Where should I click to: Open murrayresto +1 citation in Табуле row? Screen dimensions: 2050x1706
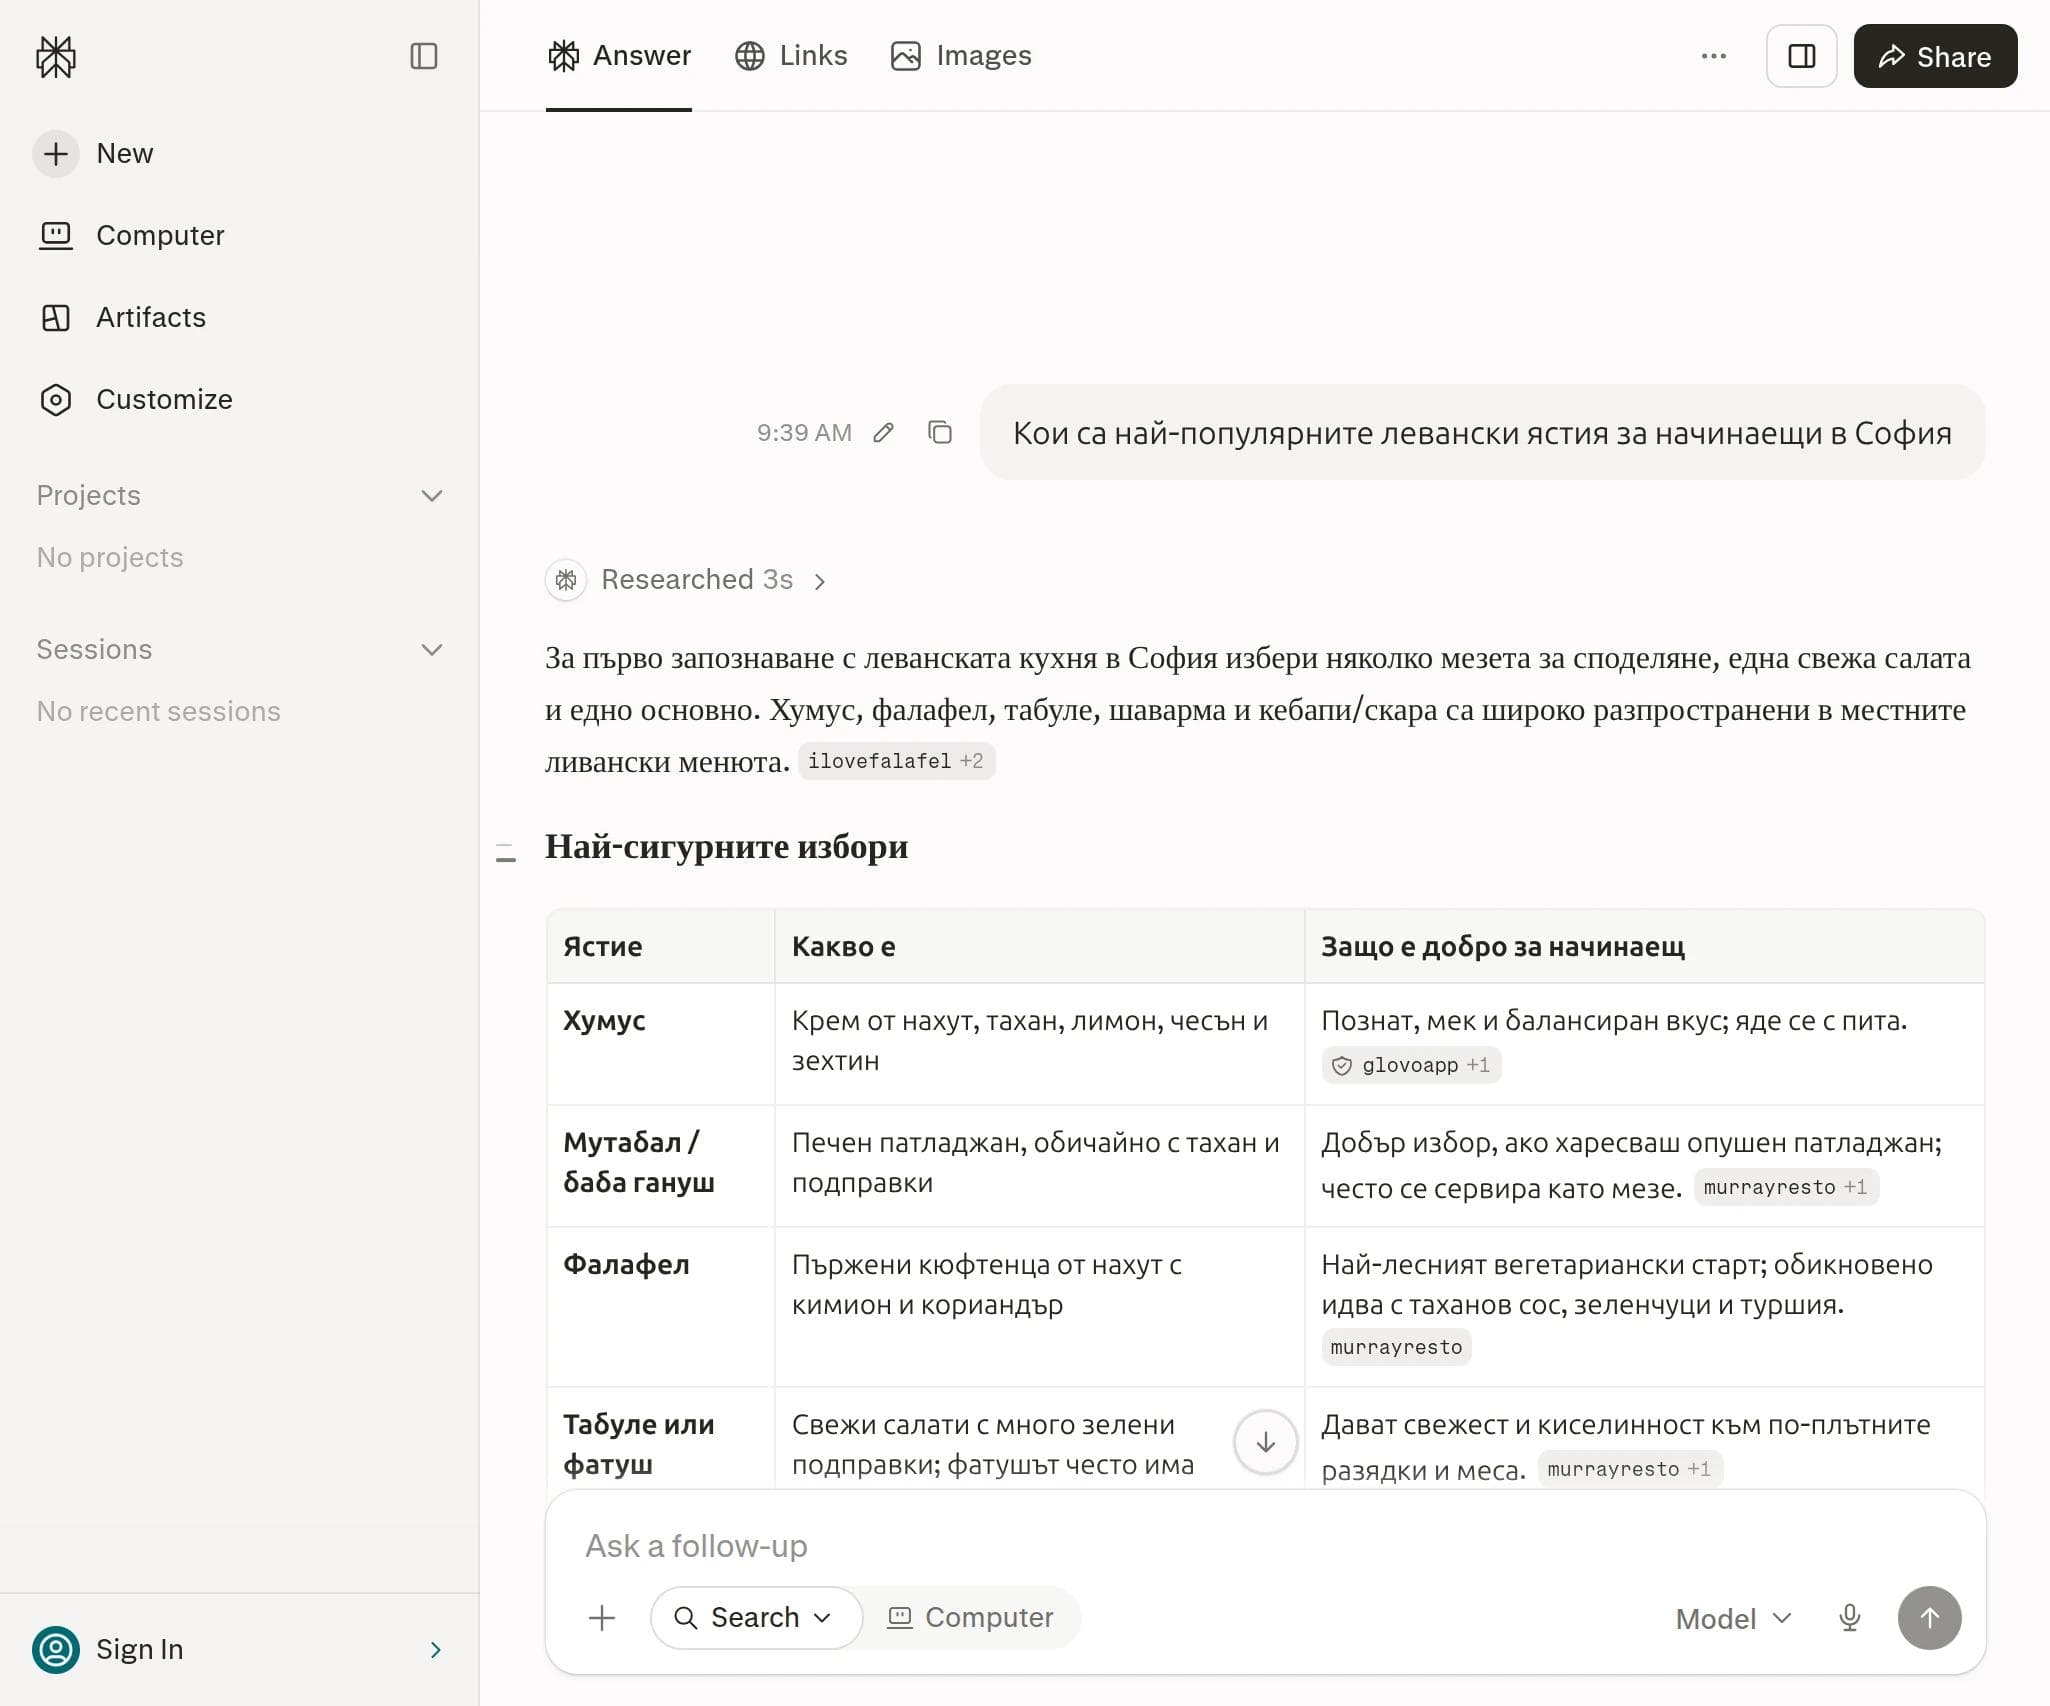click(1630, 1469)
